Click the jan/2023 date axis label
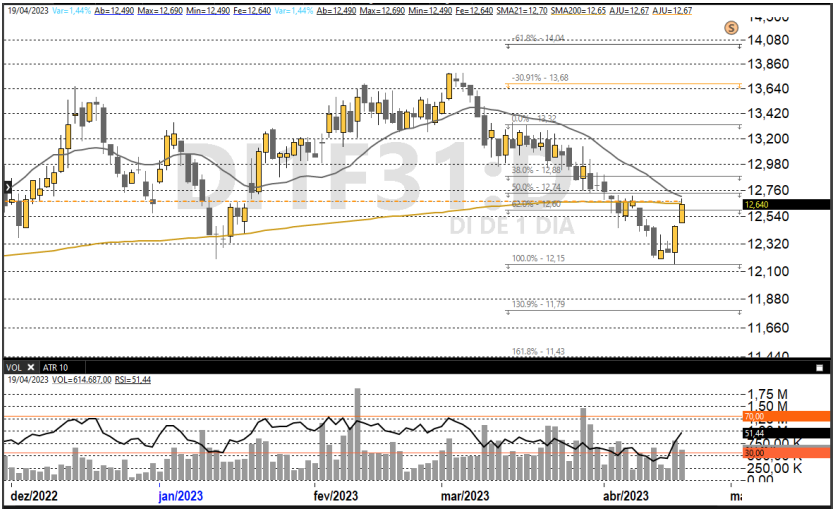 tap(181, 495)
